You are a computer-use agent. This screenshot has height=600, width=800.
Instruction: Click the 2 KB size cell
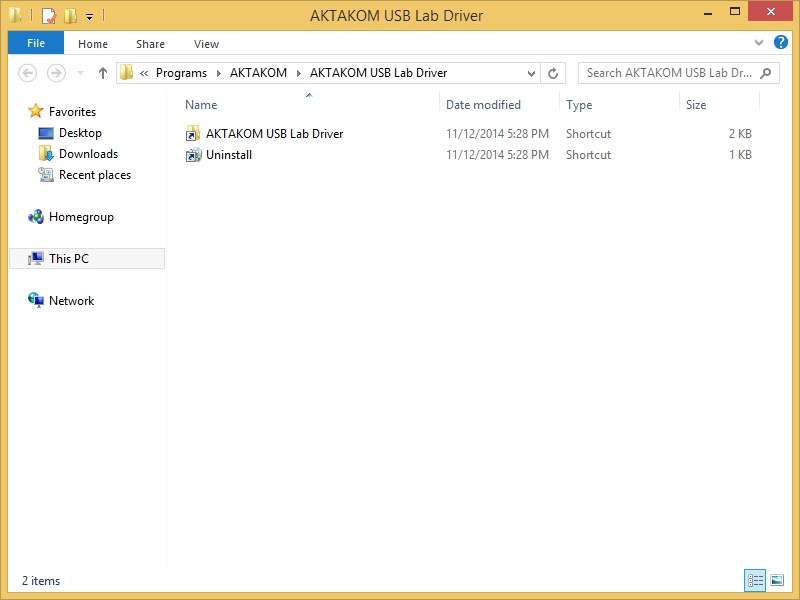[x=740, y=134]
